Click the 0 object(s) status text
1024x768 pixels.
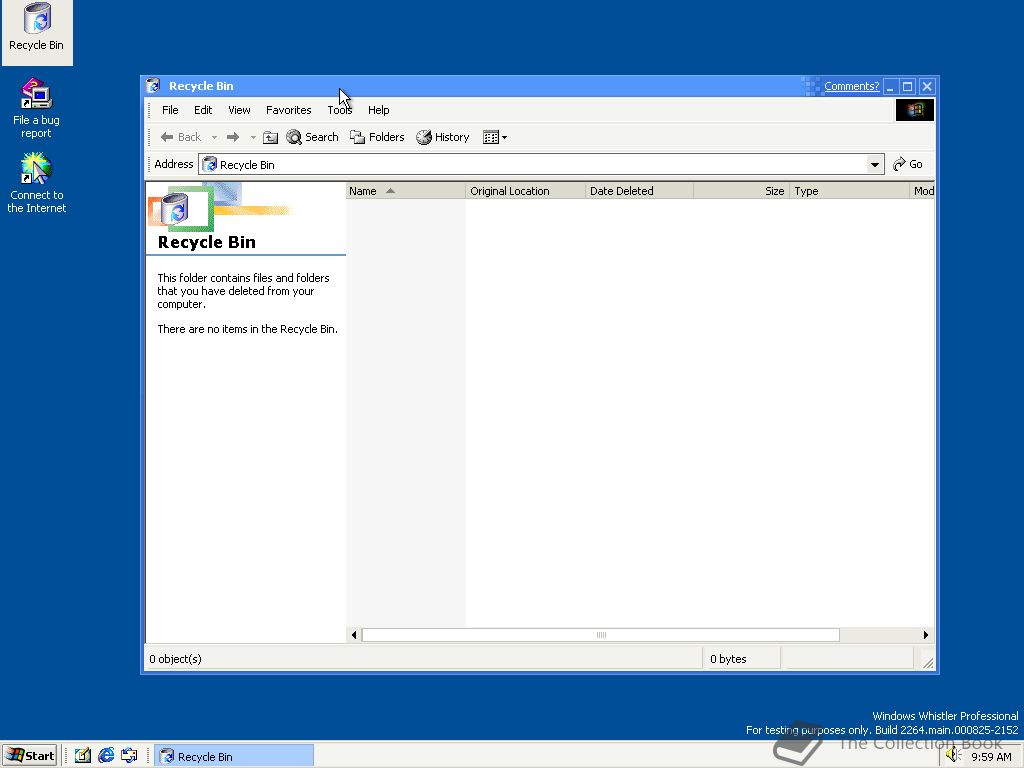[176, 659]
